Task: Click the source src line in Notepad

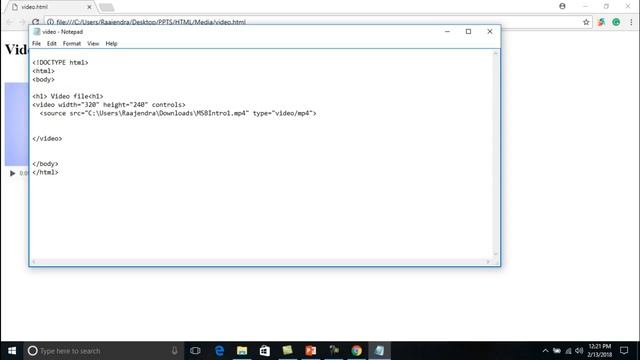Action: coord(178,113)
